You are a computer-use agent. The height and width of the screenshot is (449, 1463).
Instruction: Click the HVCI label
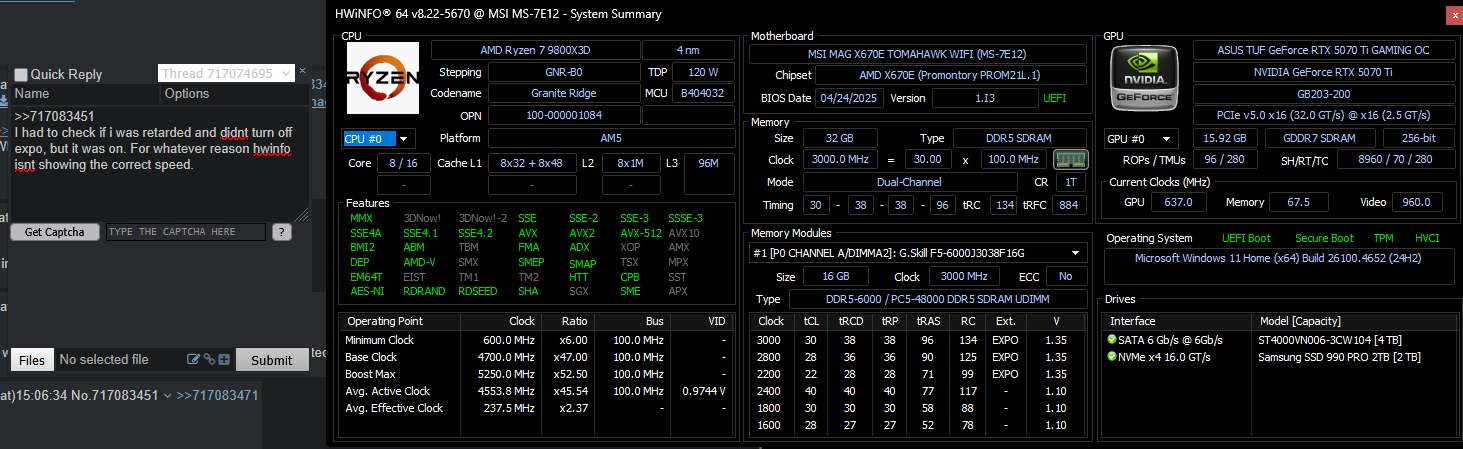coord(1428,238)
